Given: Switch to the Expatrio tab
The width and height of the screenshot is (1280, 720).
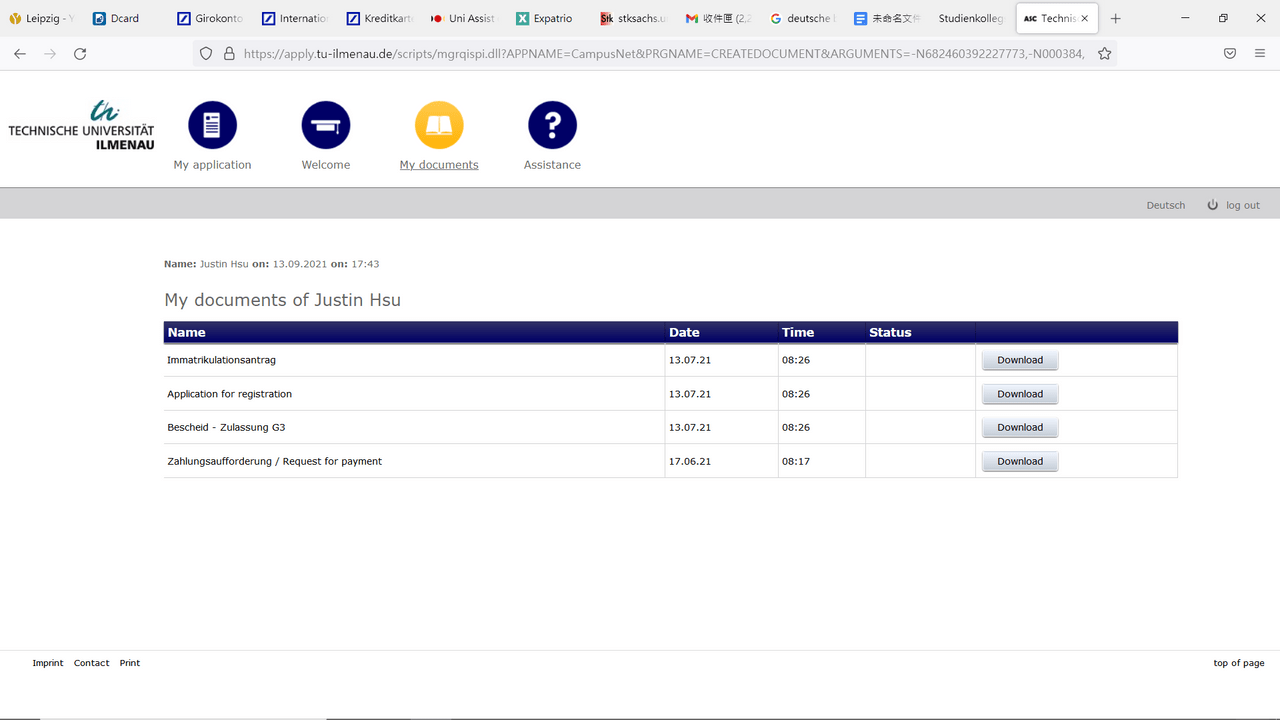Looking at the screenshot, I should [550, 18].
